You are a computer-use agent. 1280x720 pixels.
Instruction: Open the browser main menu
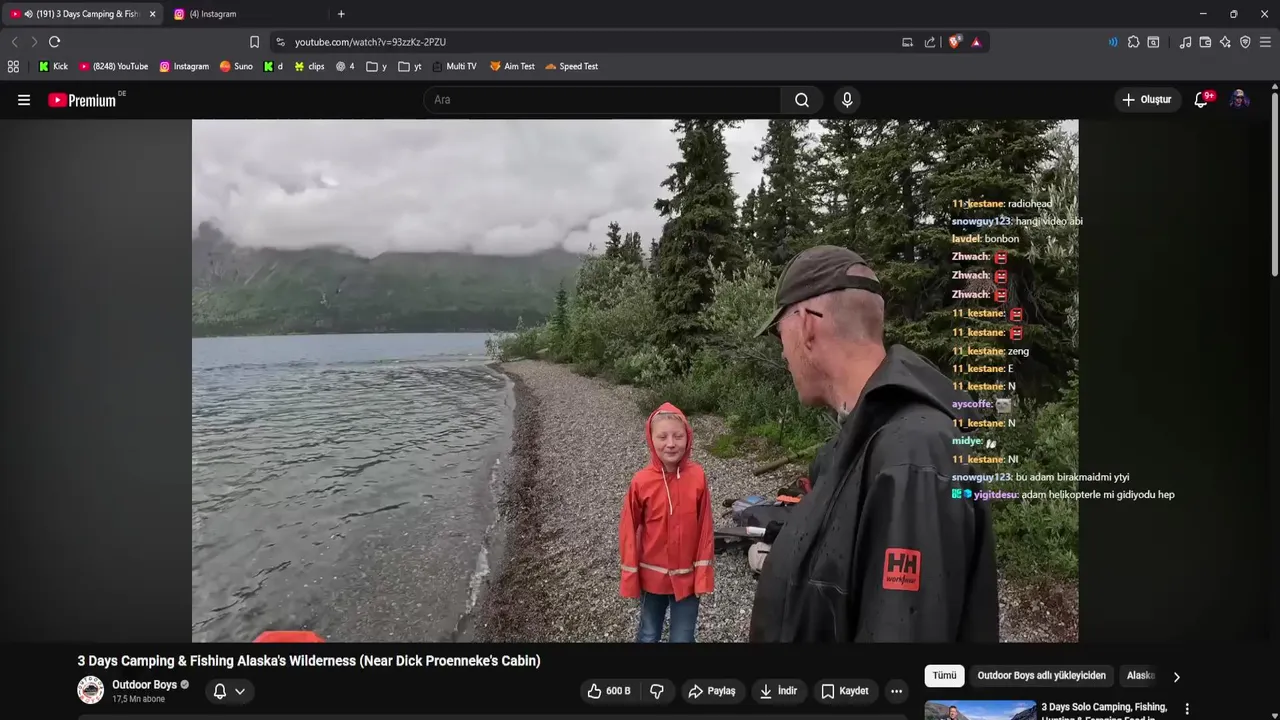point(1265,42)
